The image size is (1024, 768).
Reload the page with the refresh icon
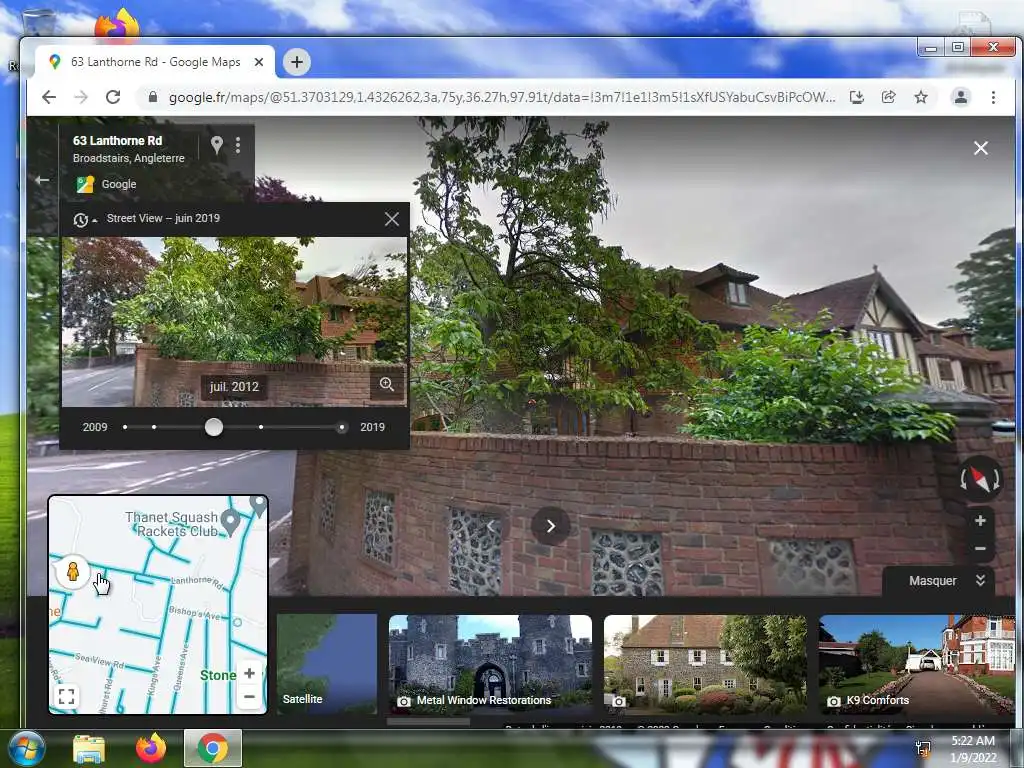click(113, 97)
